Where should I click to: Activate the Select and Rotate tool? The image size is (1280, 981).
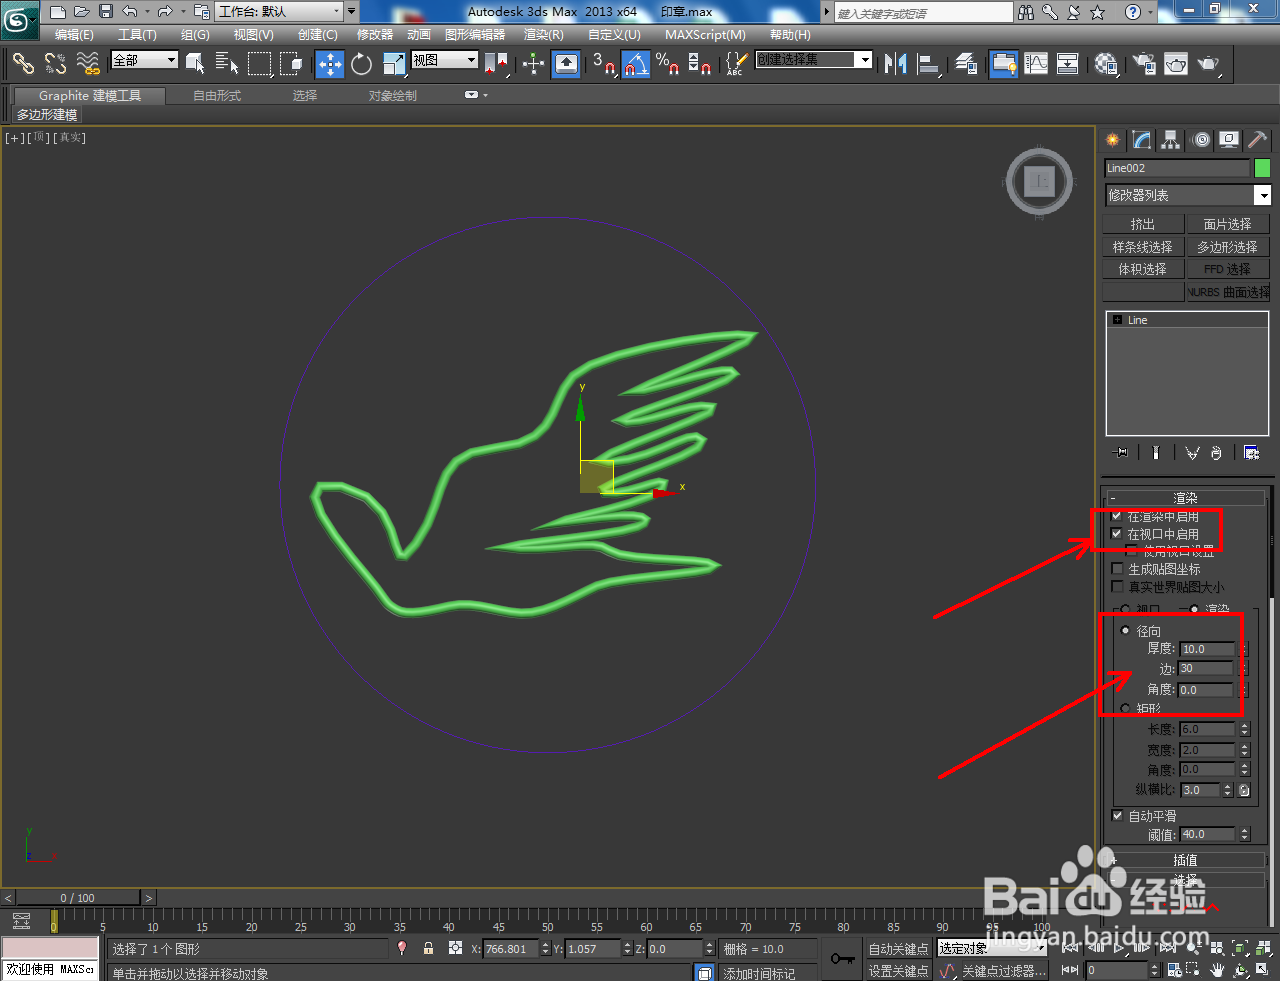(x=360, y=64)
